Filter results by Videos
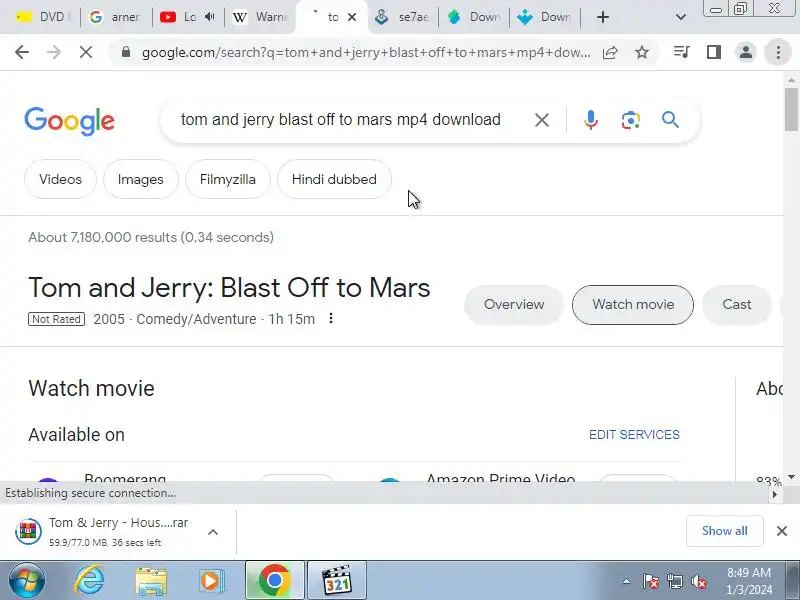The height and width of the screenshot is (600, 800). 60,179
